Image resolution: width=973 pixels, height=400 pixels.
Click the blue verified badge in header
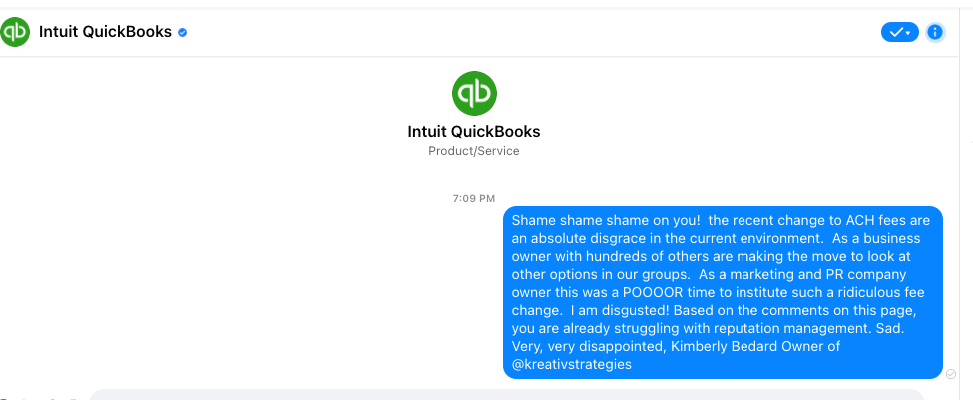[183, 32]
